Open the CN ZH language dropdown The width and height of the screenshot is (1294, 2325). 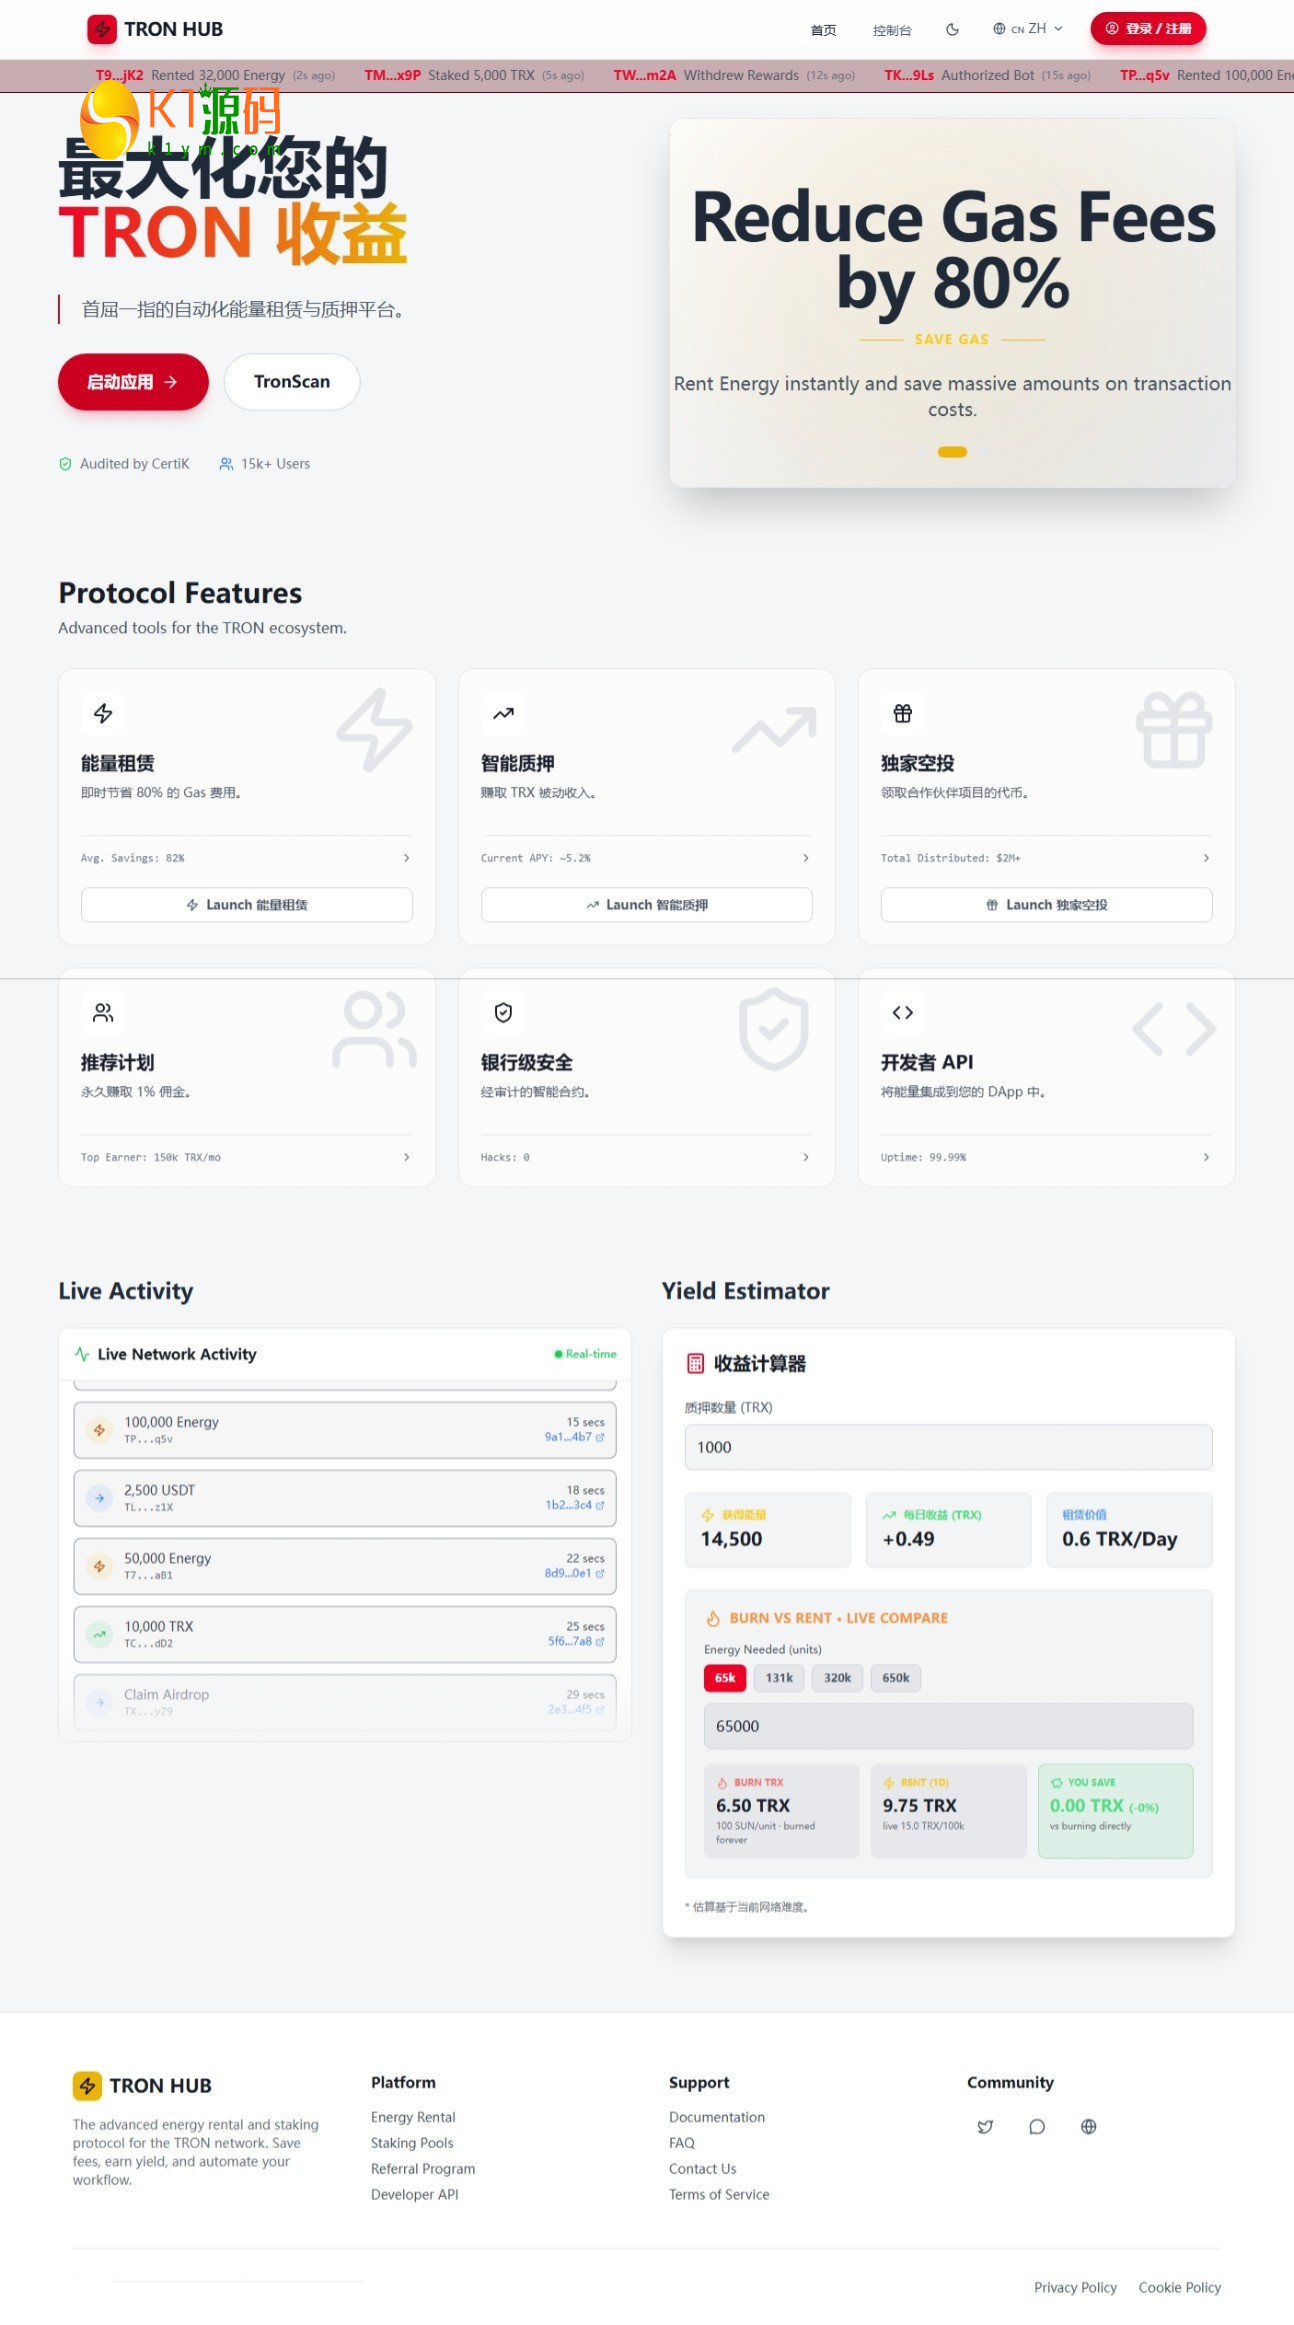(x=1028, y=29)
